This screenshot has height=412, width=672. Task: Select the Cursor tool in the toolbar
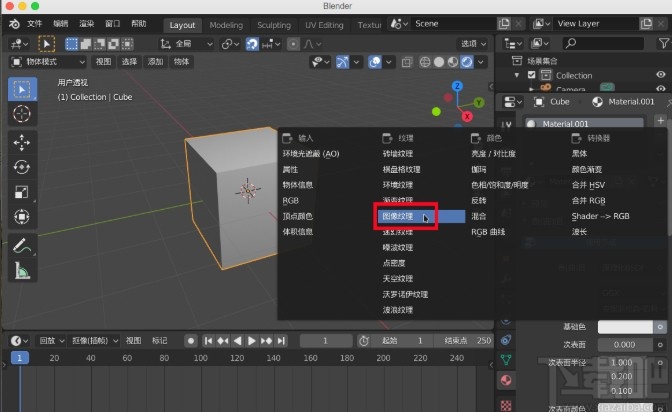(22, 114)
